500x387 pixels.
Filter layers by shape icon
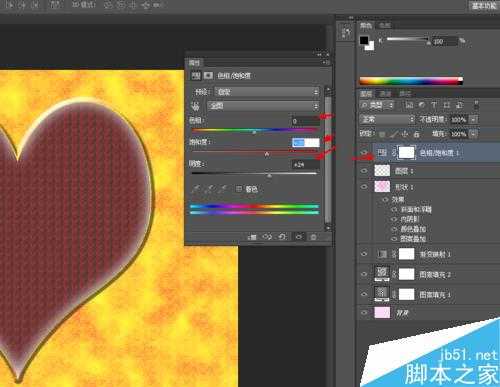pyautogui.click(x=447, y=105)
